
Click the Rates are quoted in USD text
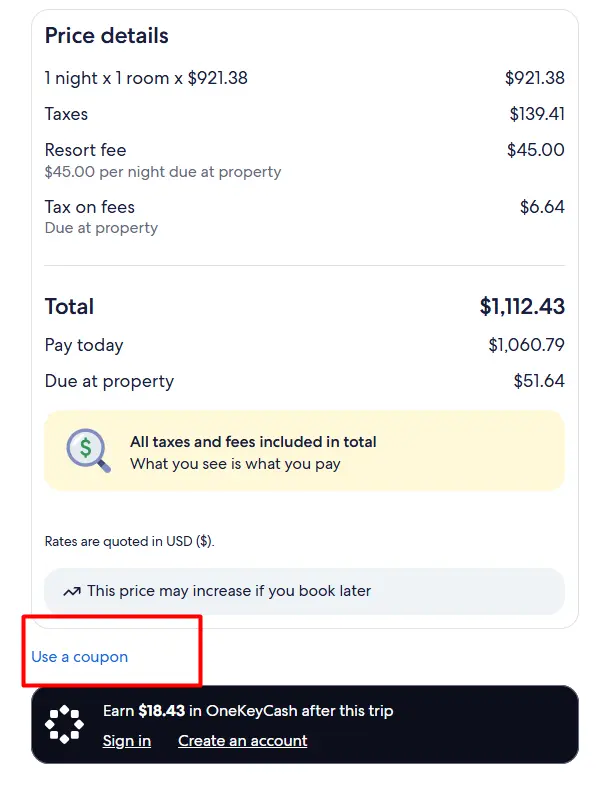coord(130,541)
